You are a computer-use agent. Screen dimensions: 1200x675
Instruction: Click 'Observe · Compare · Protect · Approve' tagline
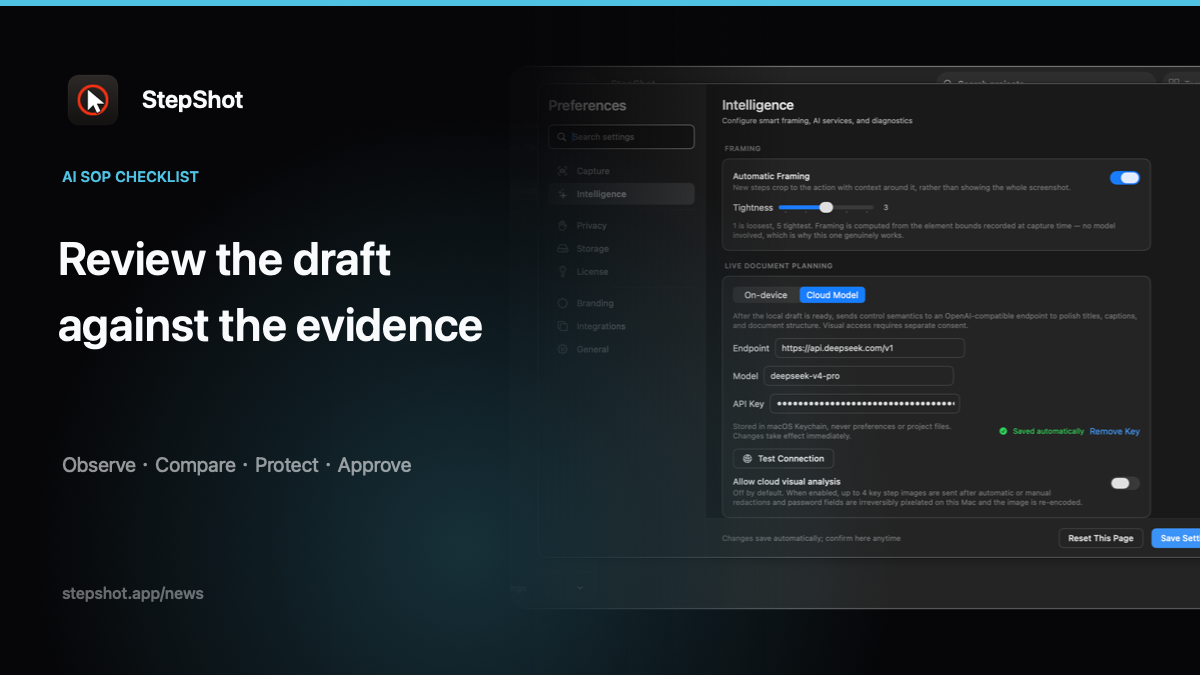(237, 465)
